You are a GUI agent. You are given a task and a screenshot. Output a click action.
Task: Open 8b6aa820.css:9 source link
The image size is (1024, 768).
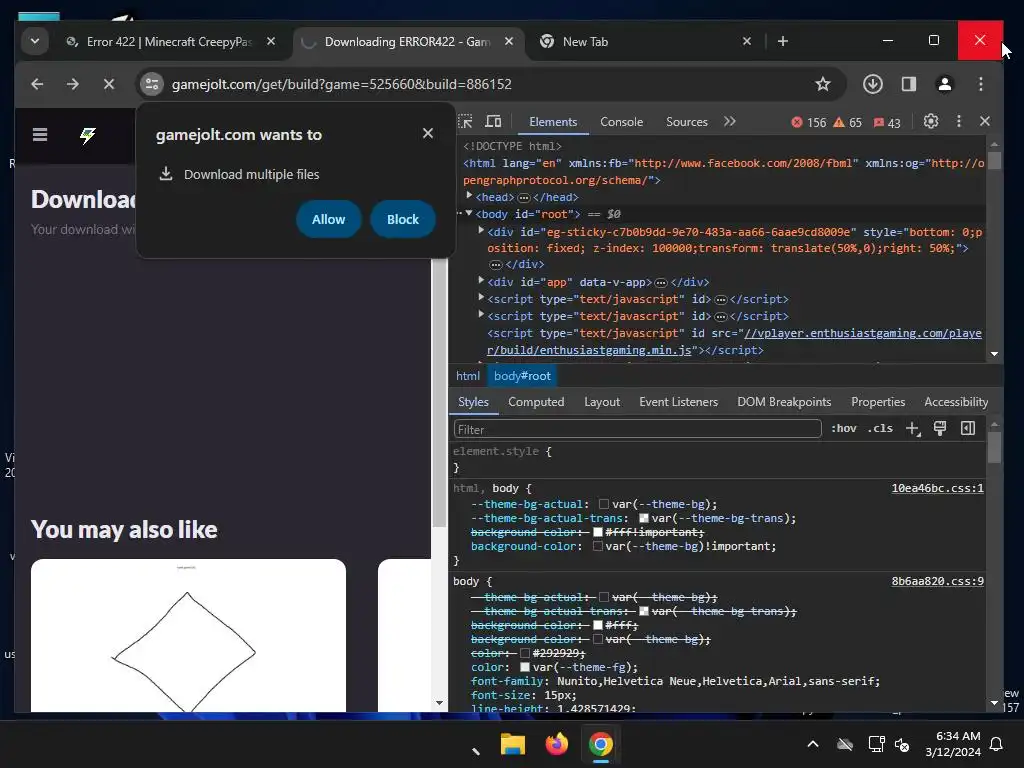(937, 581)
